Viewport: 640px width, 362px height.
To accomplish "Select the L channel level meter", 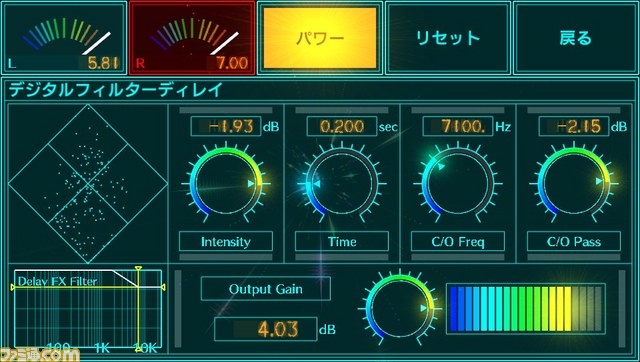I will click(x=64, y=38).
